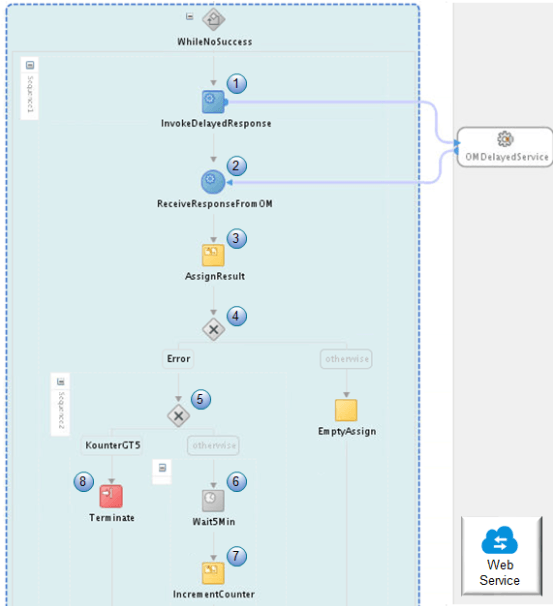Select the WhileNoSuccess while-loop icon
Image resolution: width=554 pixels, height=607 pixels.
213,19
